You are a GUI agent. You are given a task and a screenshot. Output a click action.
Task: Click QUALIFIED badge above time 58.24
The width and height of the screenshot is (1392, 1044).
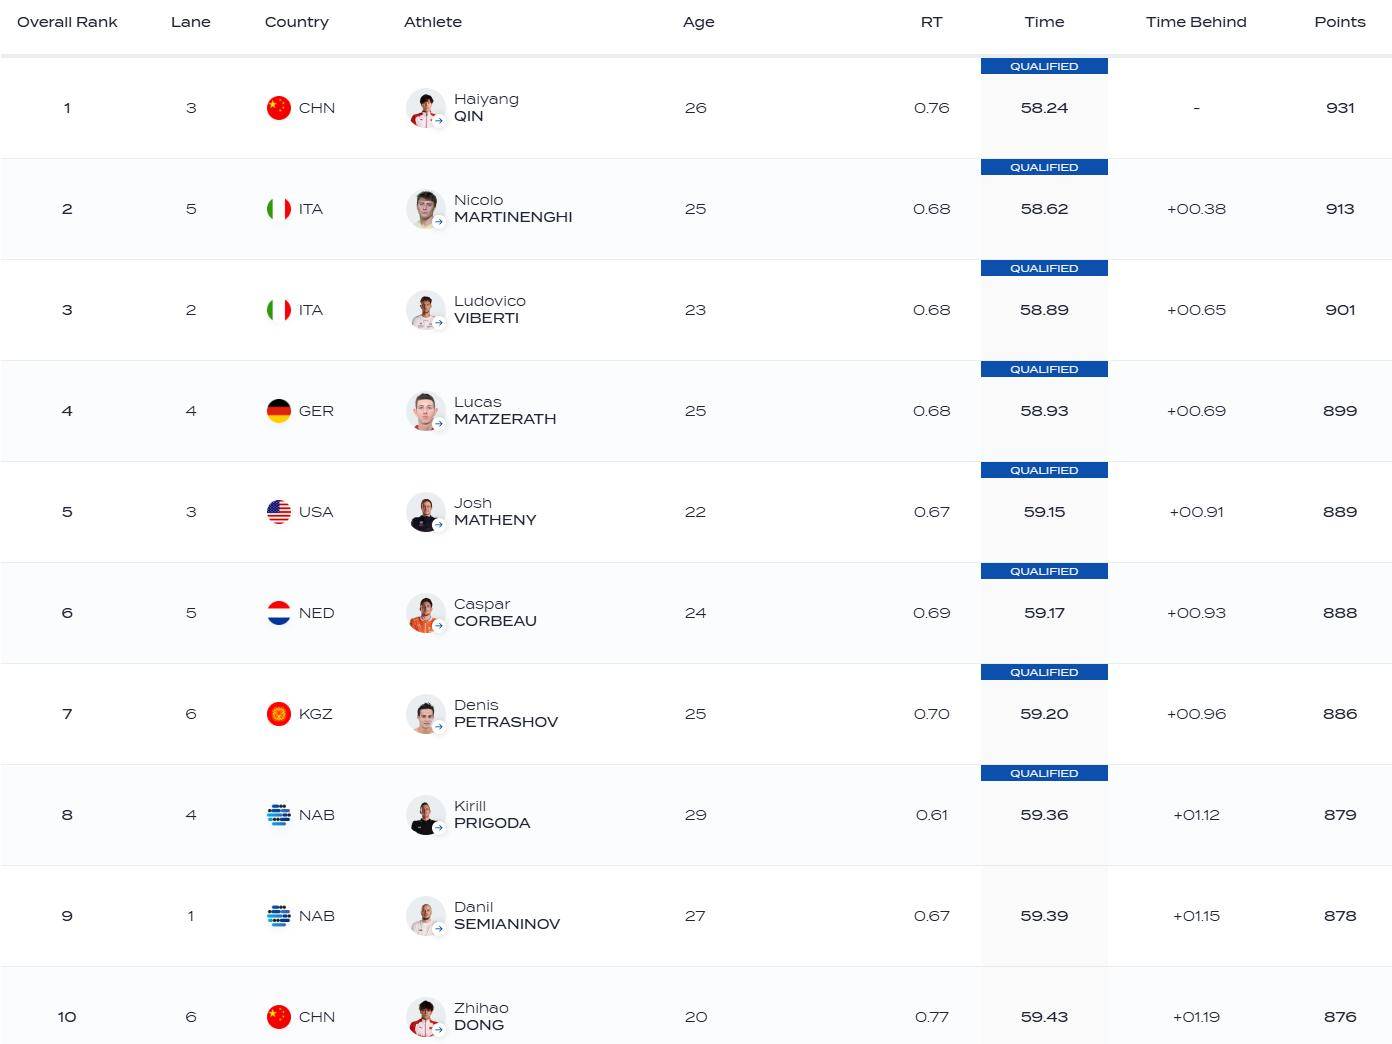pos(1044,66)
